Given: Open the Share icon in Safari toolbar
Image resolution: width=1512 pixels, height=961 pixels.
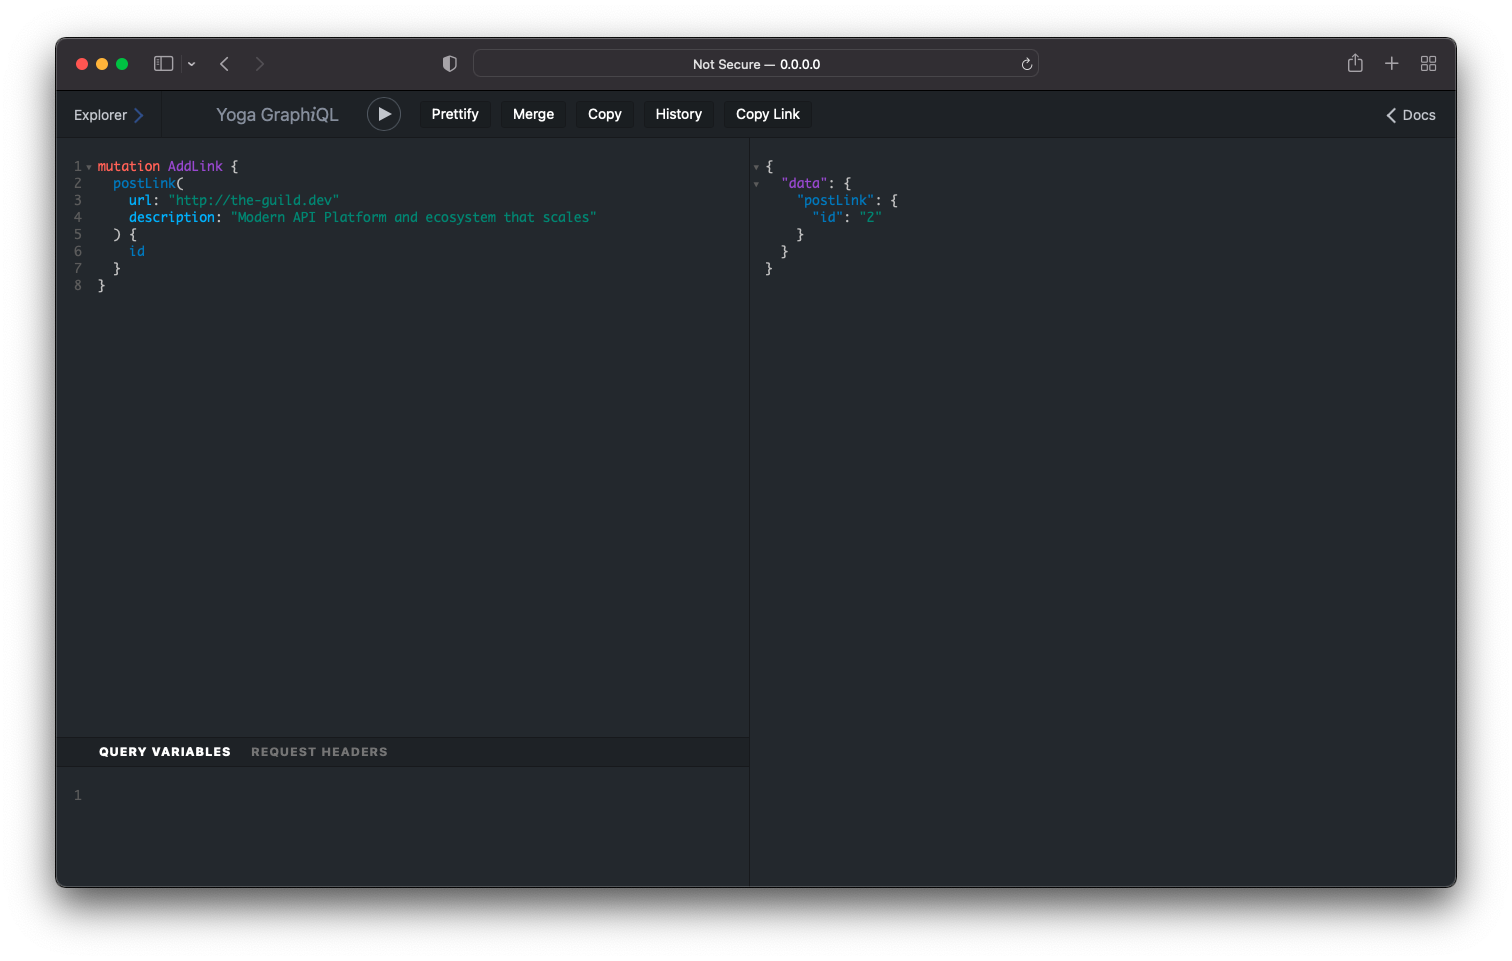Looking at the screenshot, I should click(1355, 64).
